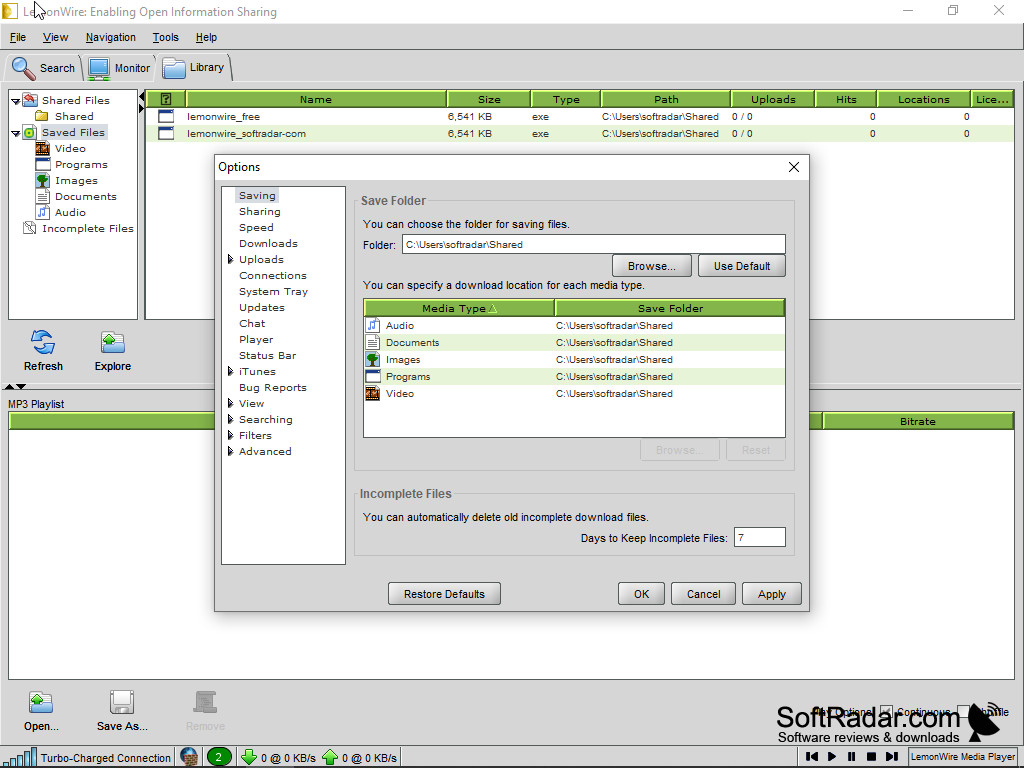Screen dimensions: 1024x768
Task: Open the File menu
Action: point(18,37)
